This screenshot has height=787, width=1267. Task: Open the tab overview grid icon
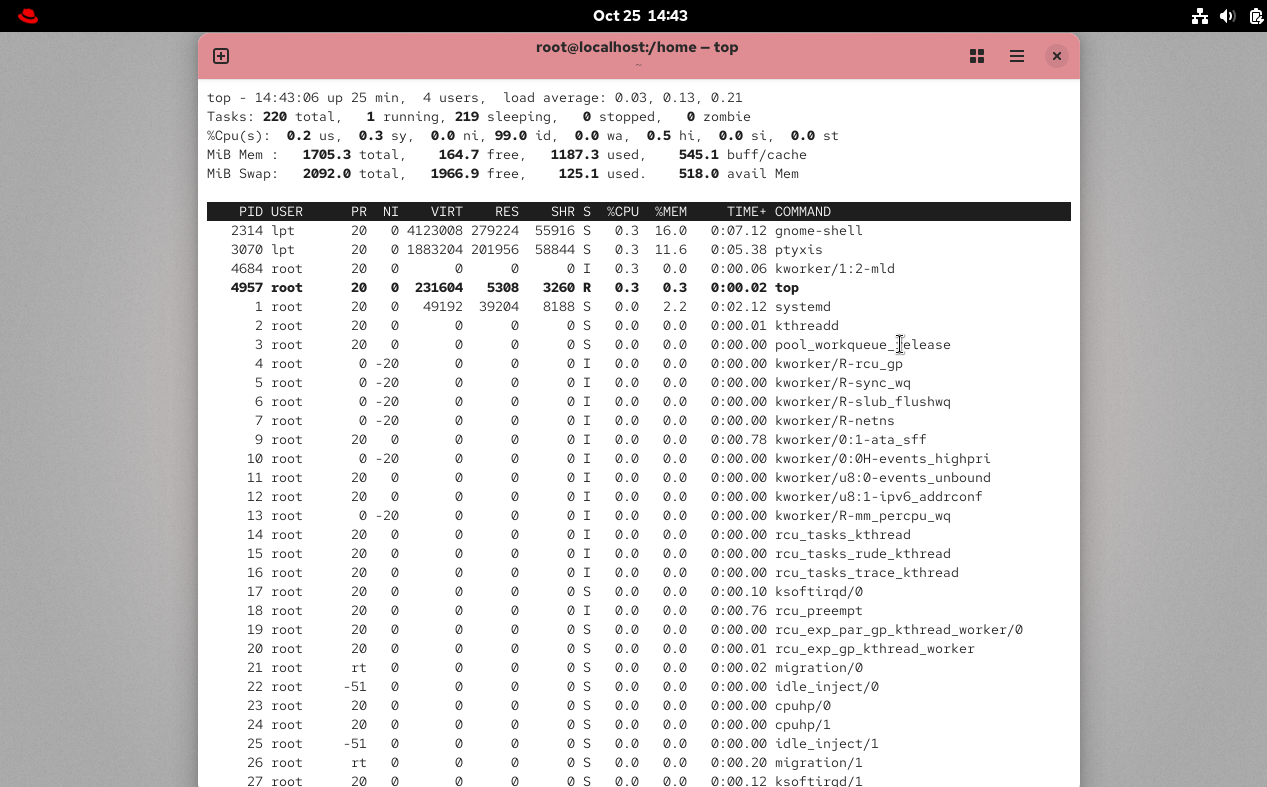click(977, 56)
